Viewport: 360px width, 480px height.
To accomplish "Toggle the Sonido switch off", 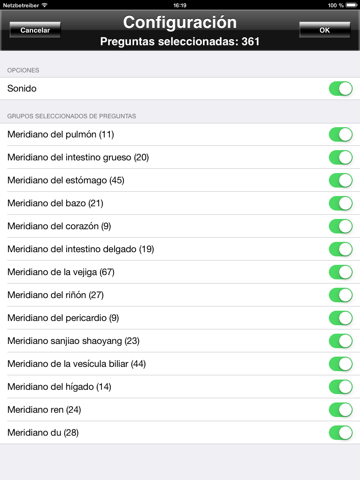I will pyautogui.click(x=341, y=89).
